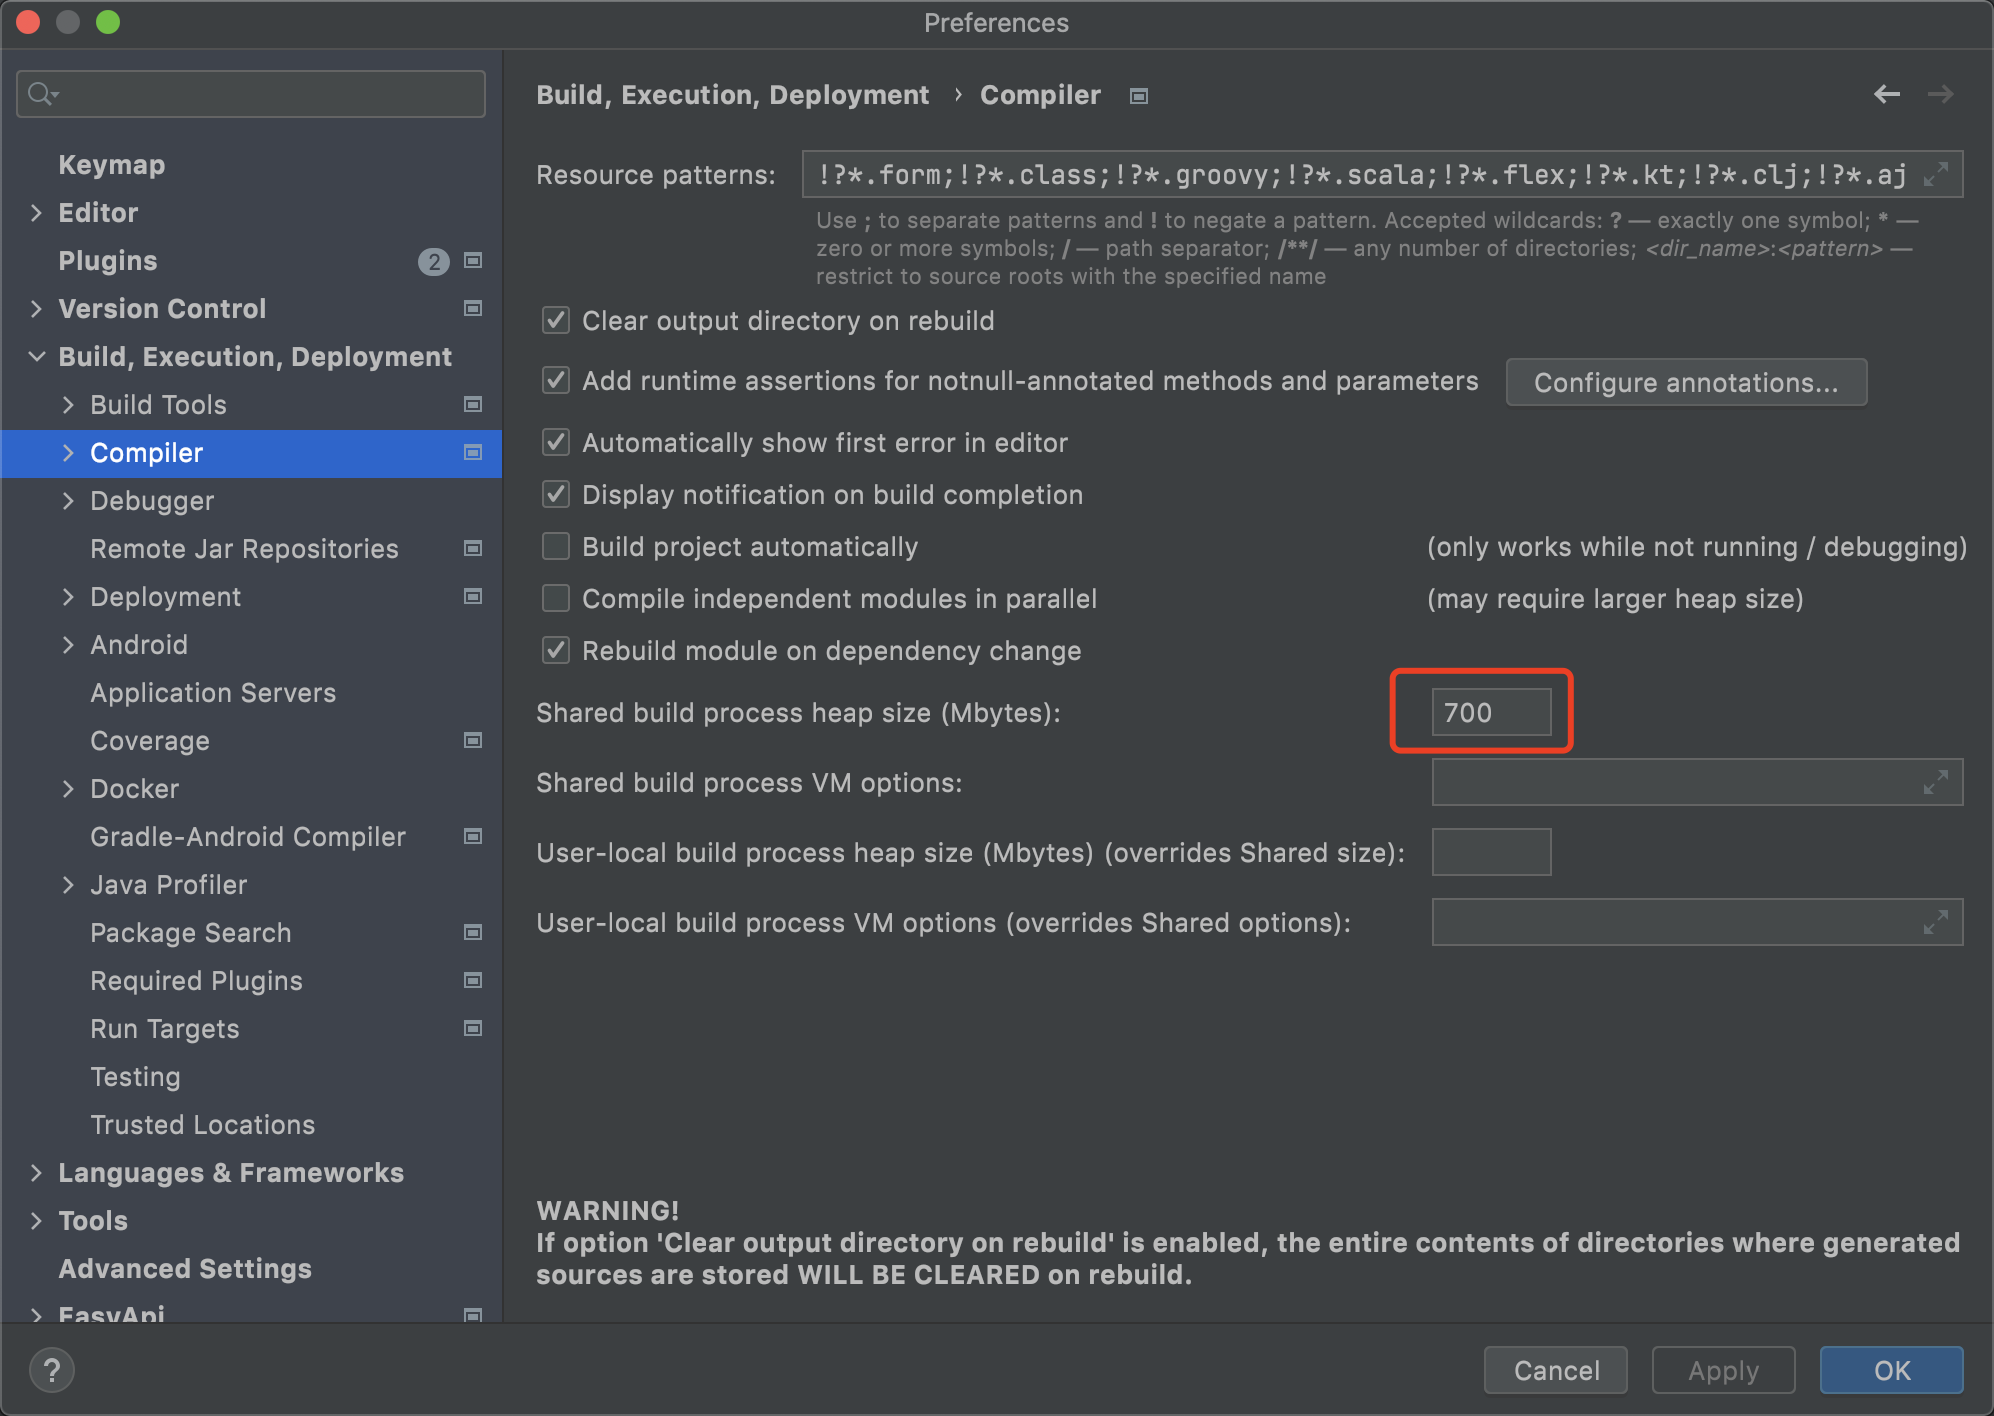This screenshot has height=1416, width=1994.
Task: Click the magnifier icon in the search field
Action: pos(40,93)
